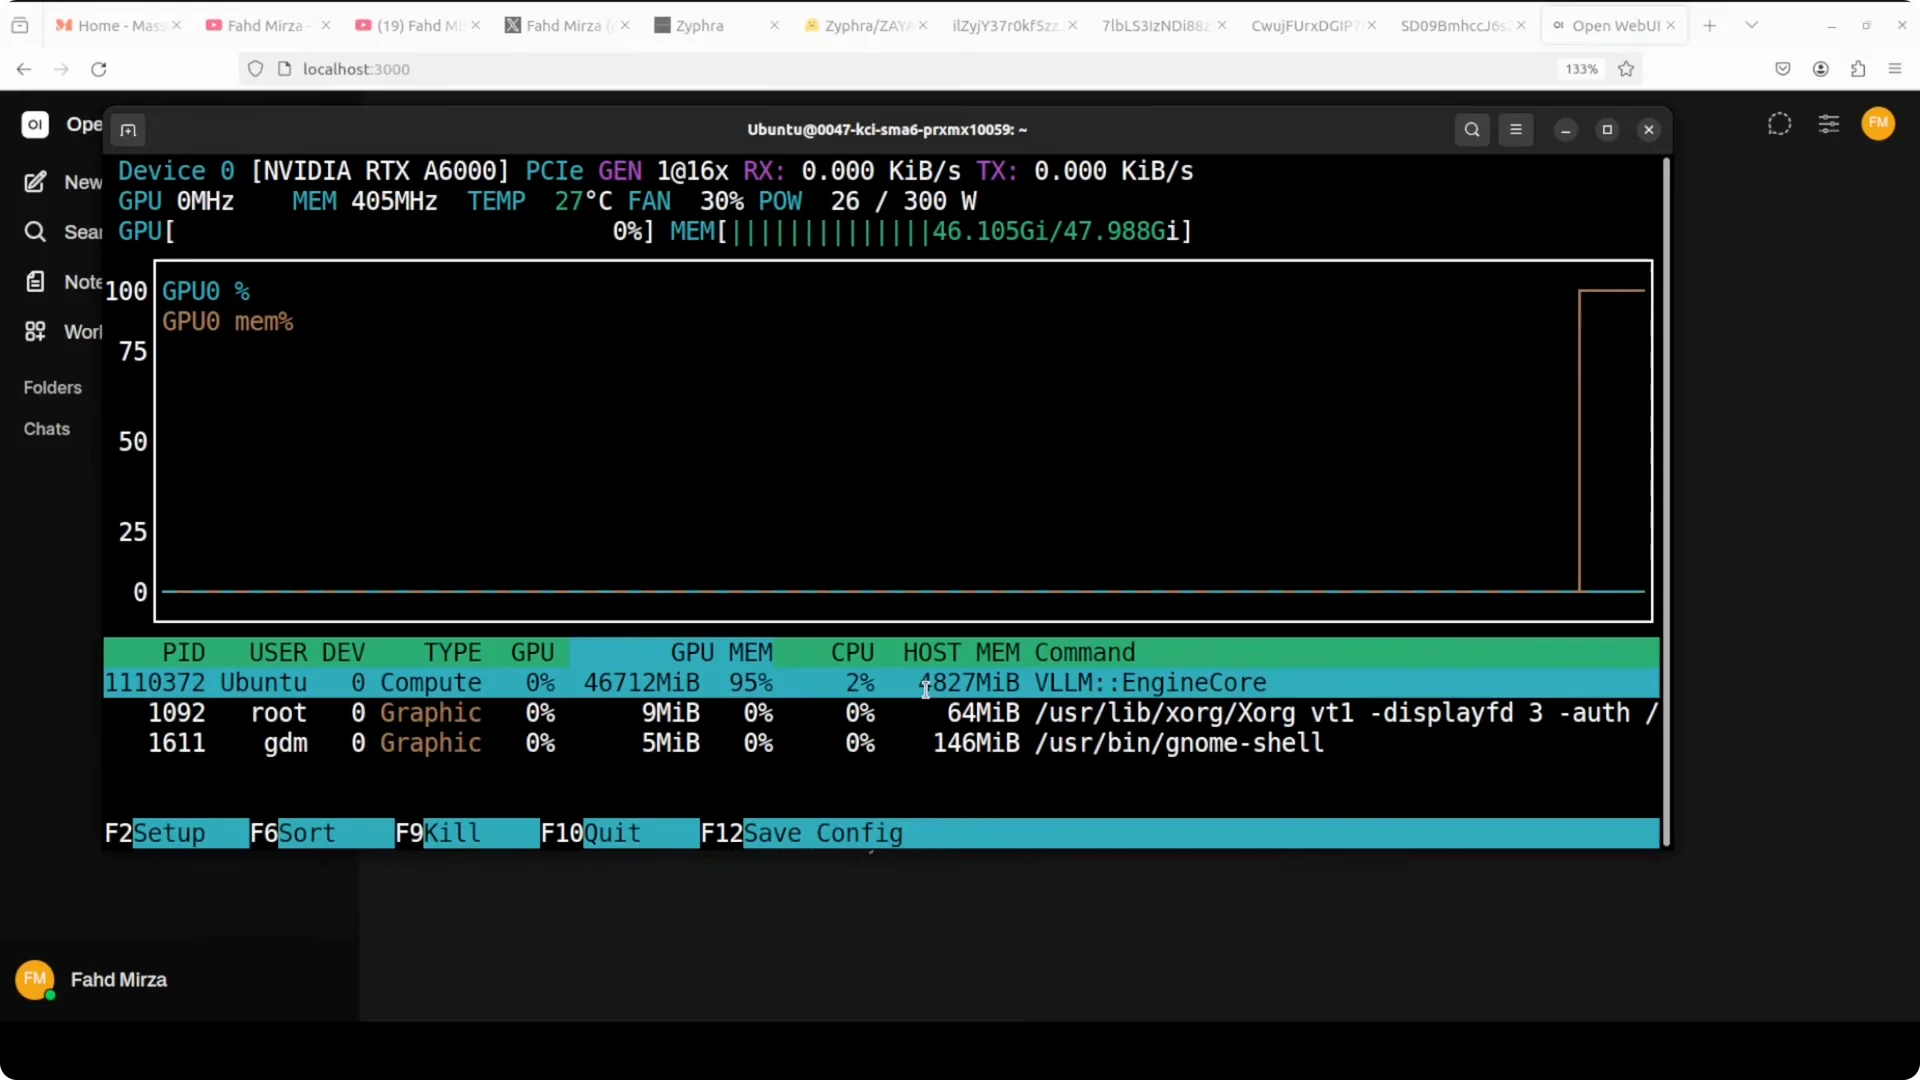Viewport: 1920px width, 1080px height.
Task: Select the gnome-shell process row PID 1611
Action: 881,743
